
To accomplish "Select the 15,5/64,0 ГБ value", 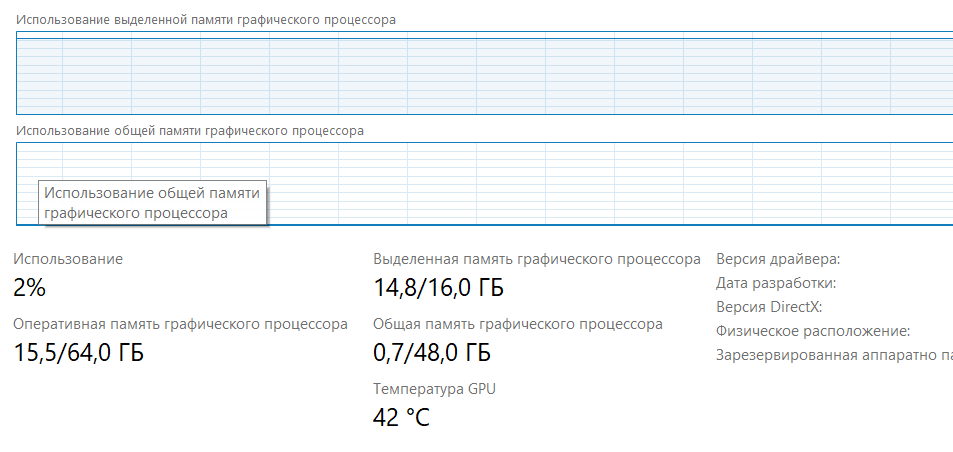I will 78,352.
